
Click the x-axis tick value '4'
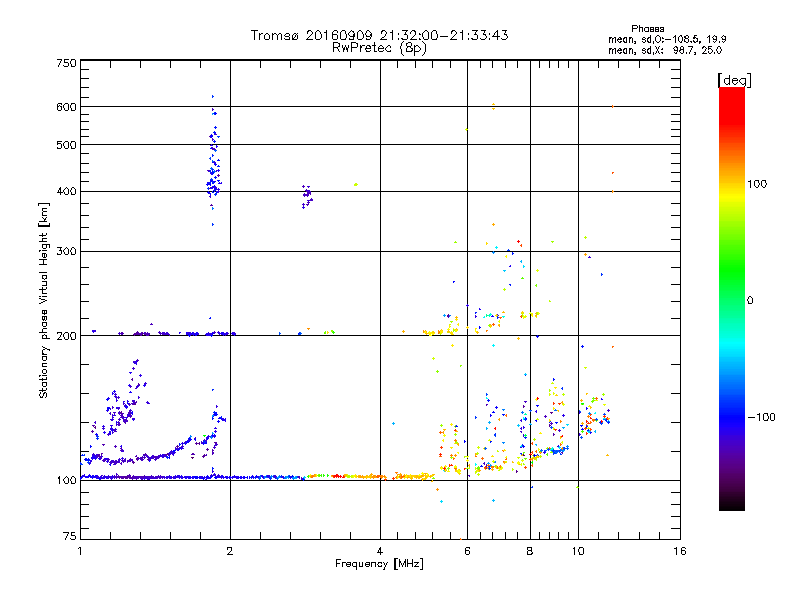pos(380,551)
